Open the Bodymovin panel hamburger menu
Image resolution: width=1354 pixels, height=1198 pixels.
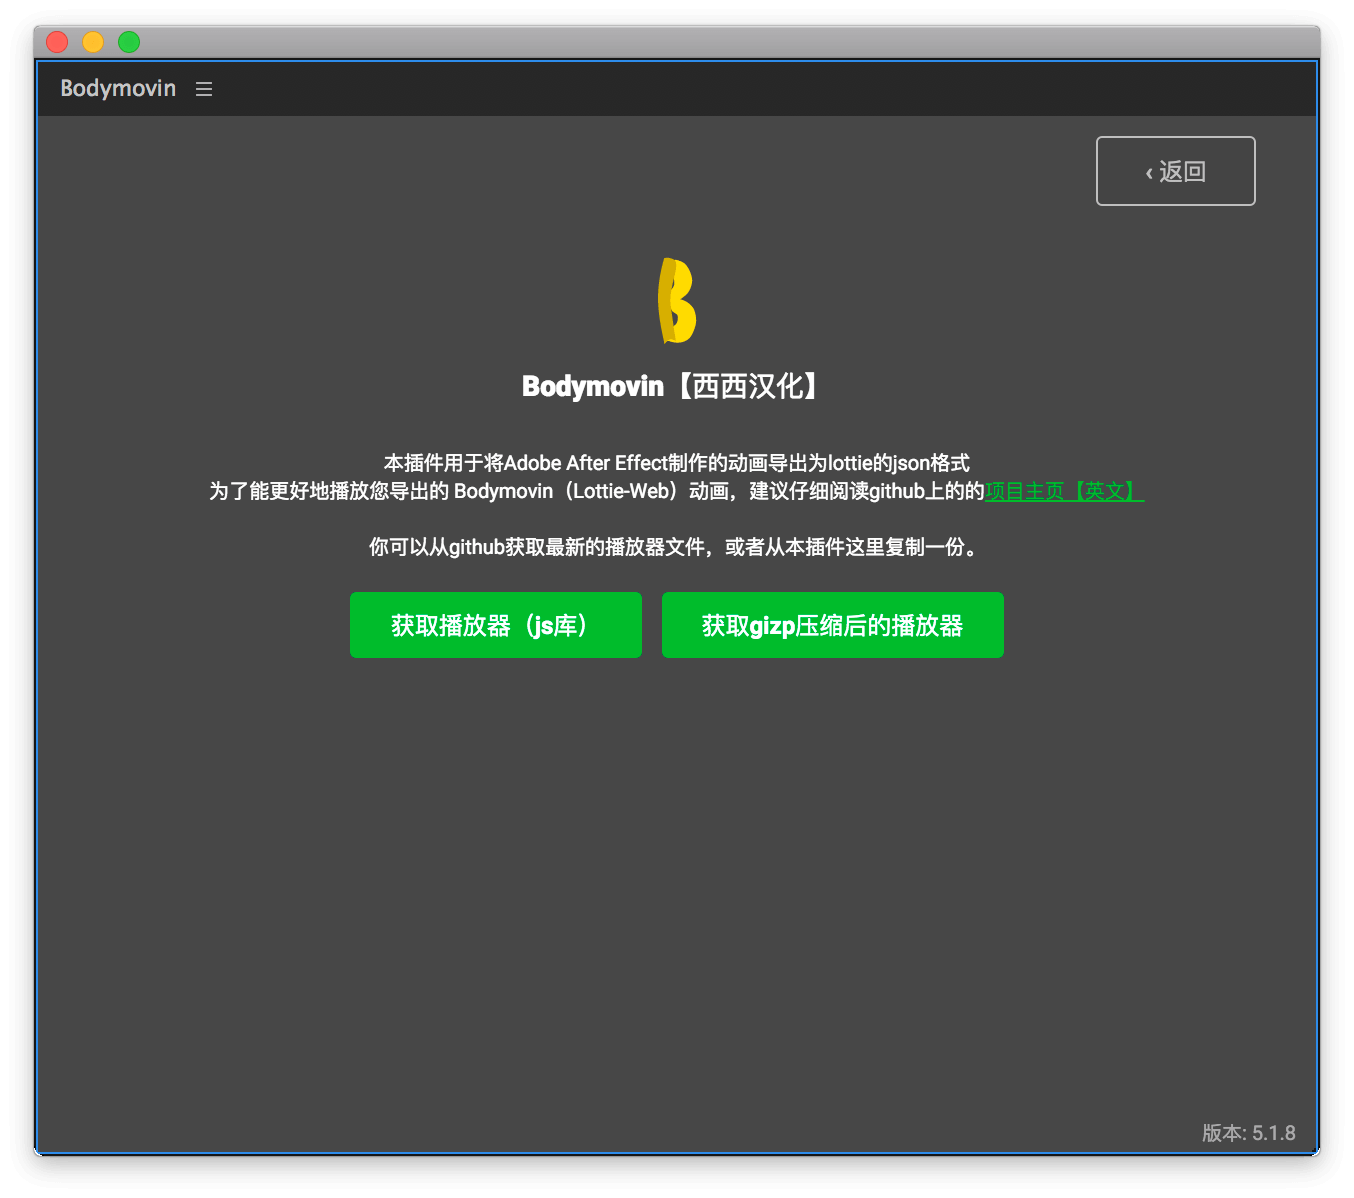click(x=204, y=89)
